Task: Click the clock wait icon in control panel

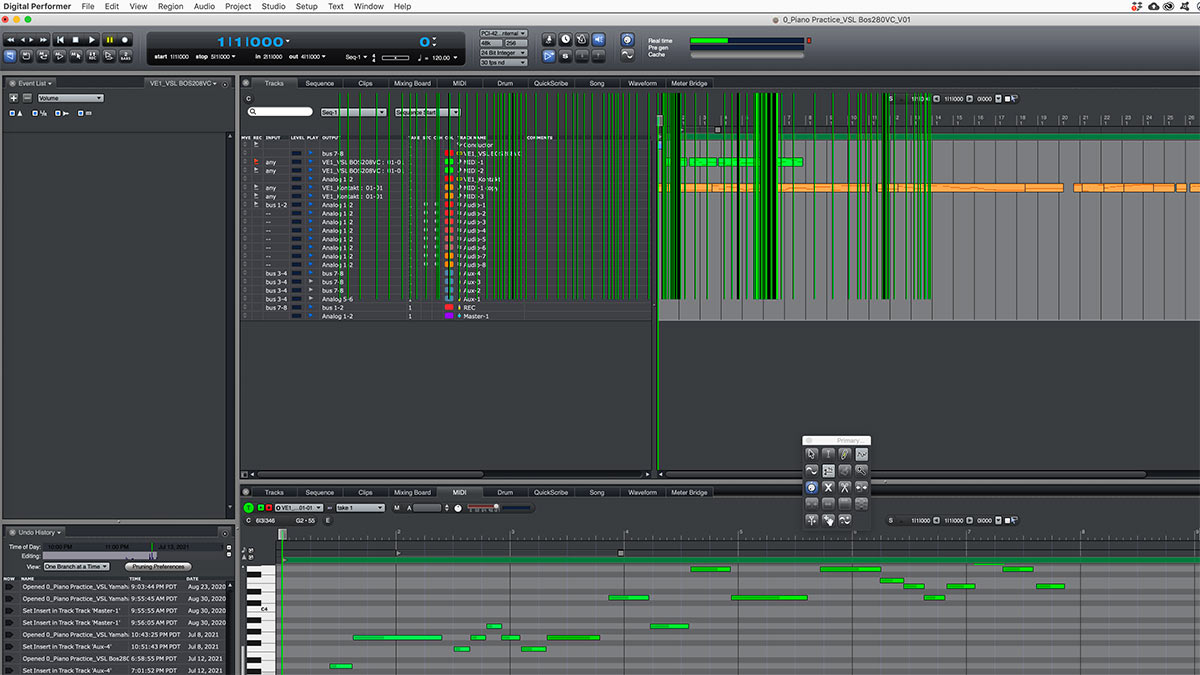Action: [x=565, y=39]
